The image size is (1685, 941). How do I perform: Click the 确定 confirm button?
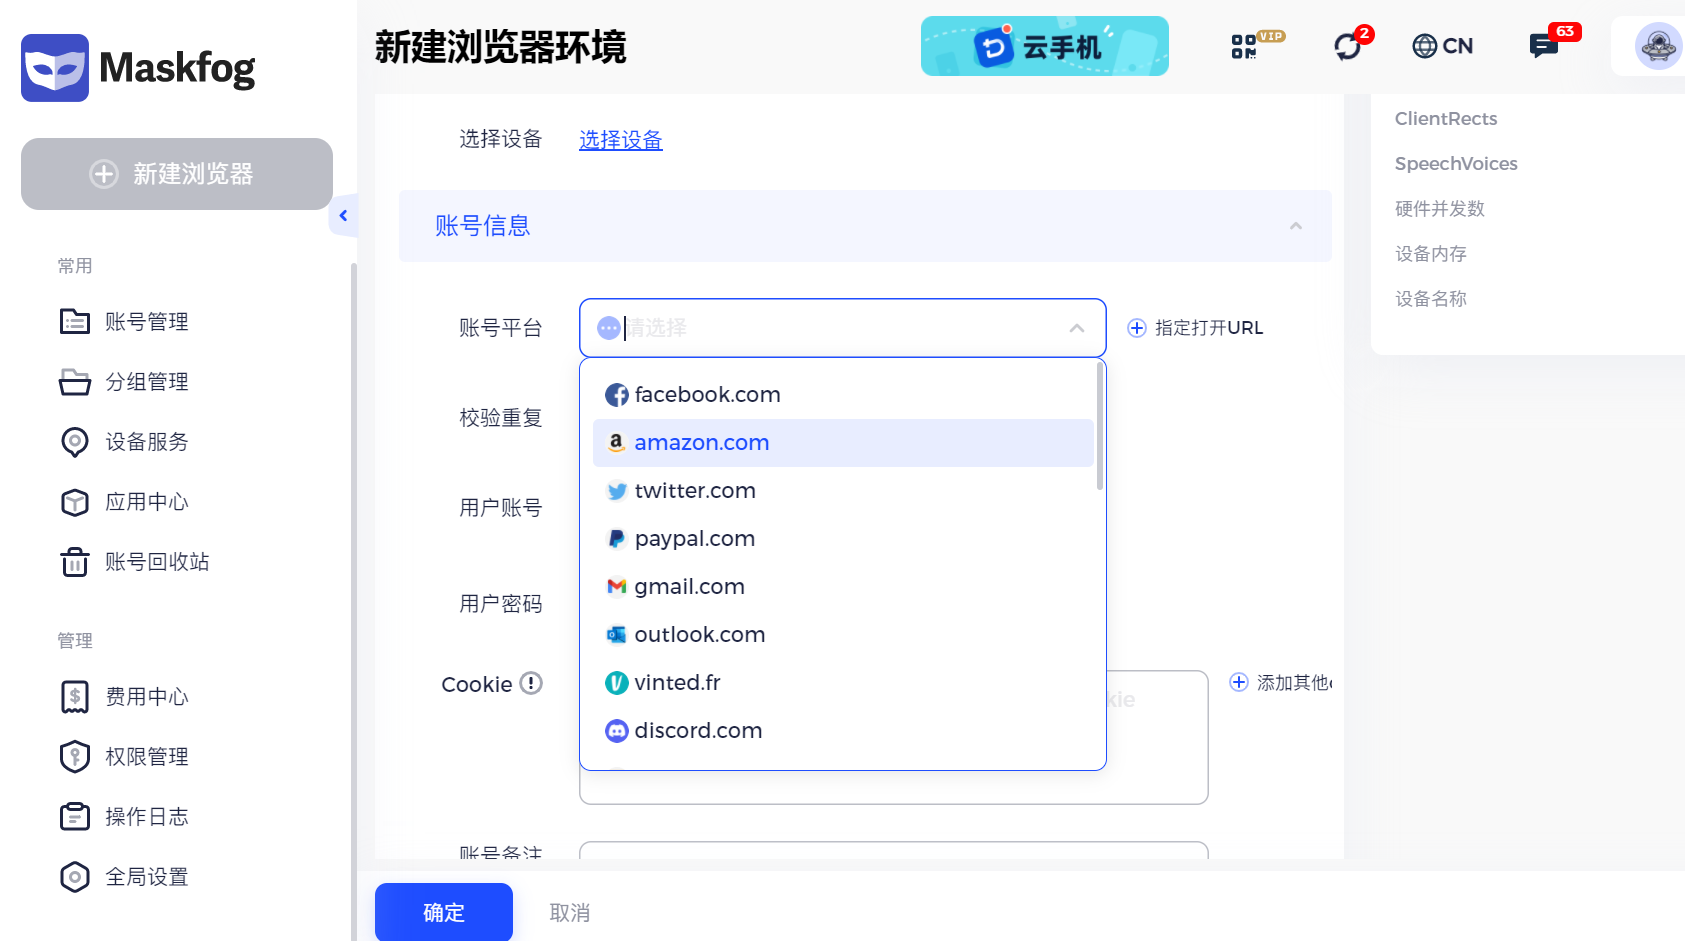pyautogui.click(x=444, y=912)
